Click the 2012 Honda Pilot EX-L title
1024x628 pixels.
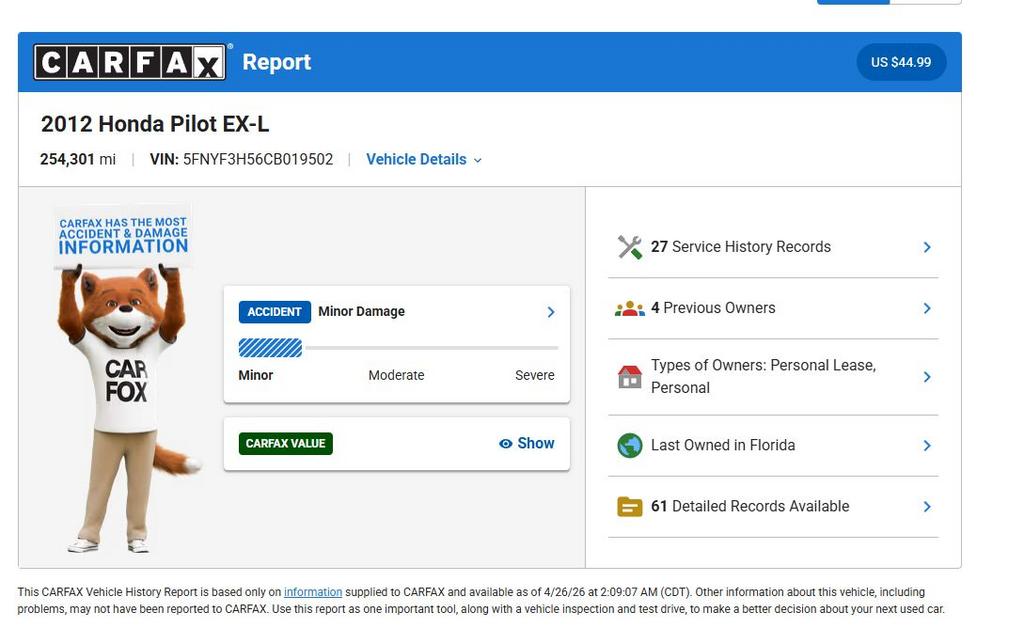[155, 124]
